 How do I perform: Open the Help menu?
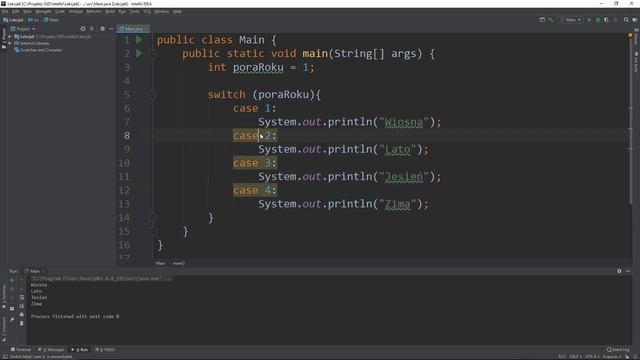click(177, 11)
